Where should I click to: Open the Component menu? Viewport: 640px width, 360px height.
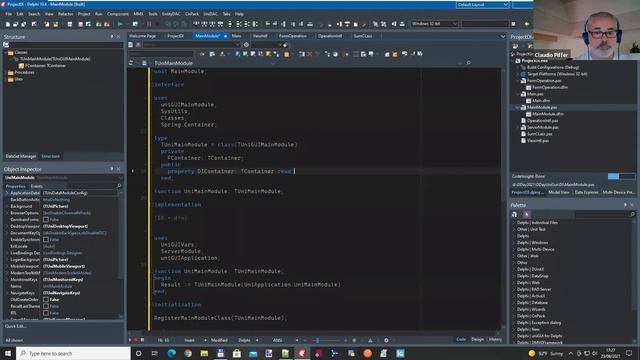[x=118, y=14]
